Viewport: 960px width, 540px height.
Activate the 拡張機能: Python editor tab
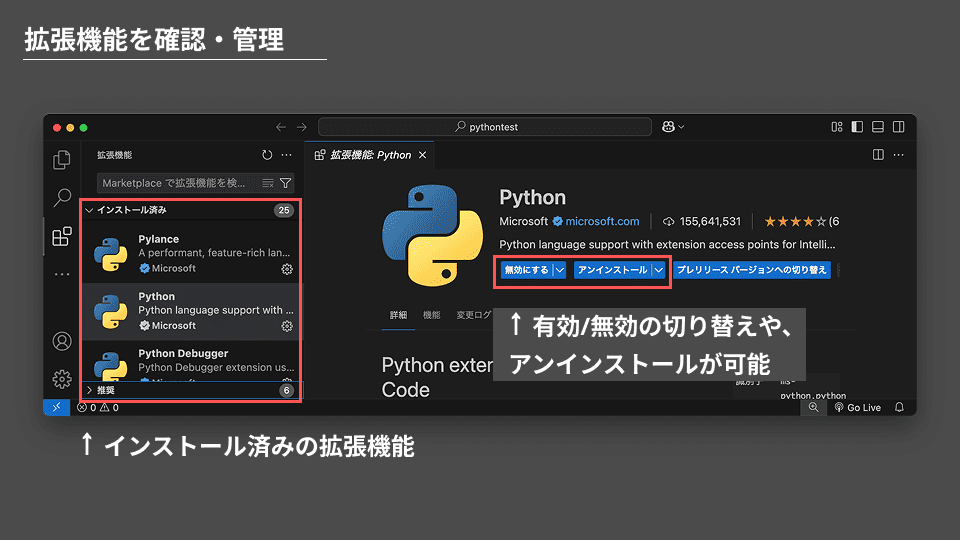pyautogui.click(x=370, y=155)
